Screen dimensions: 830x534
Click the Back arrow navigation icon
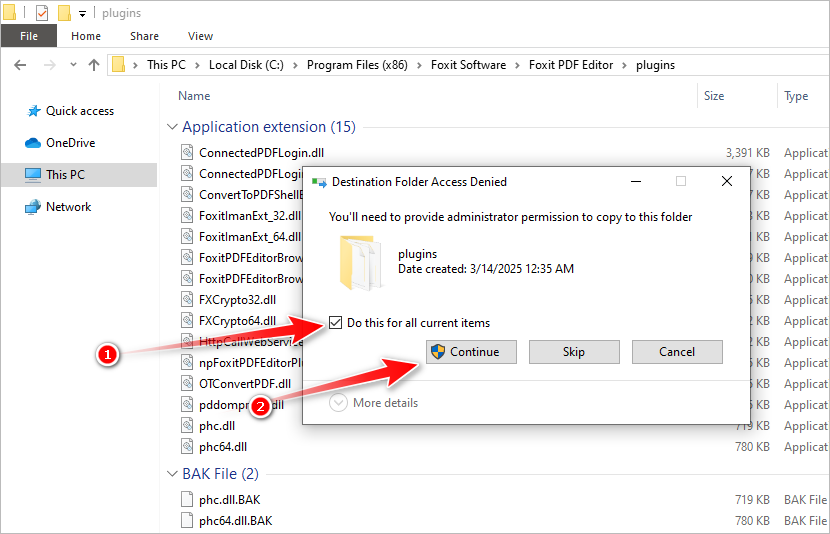(20, 65)
